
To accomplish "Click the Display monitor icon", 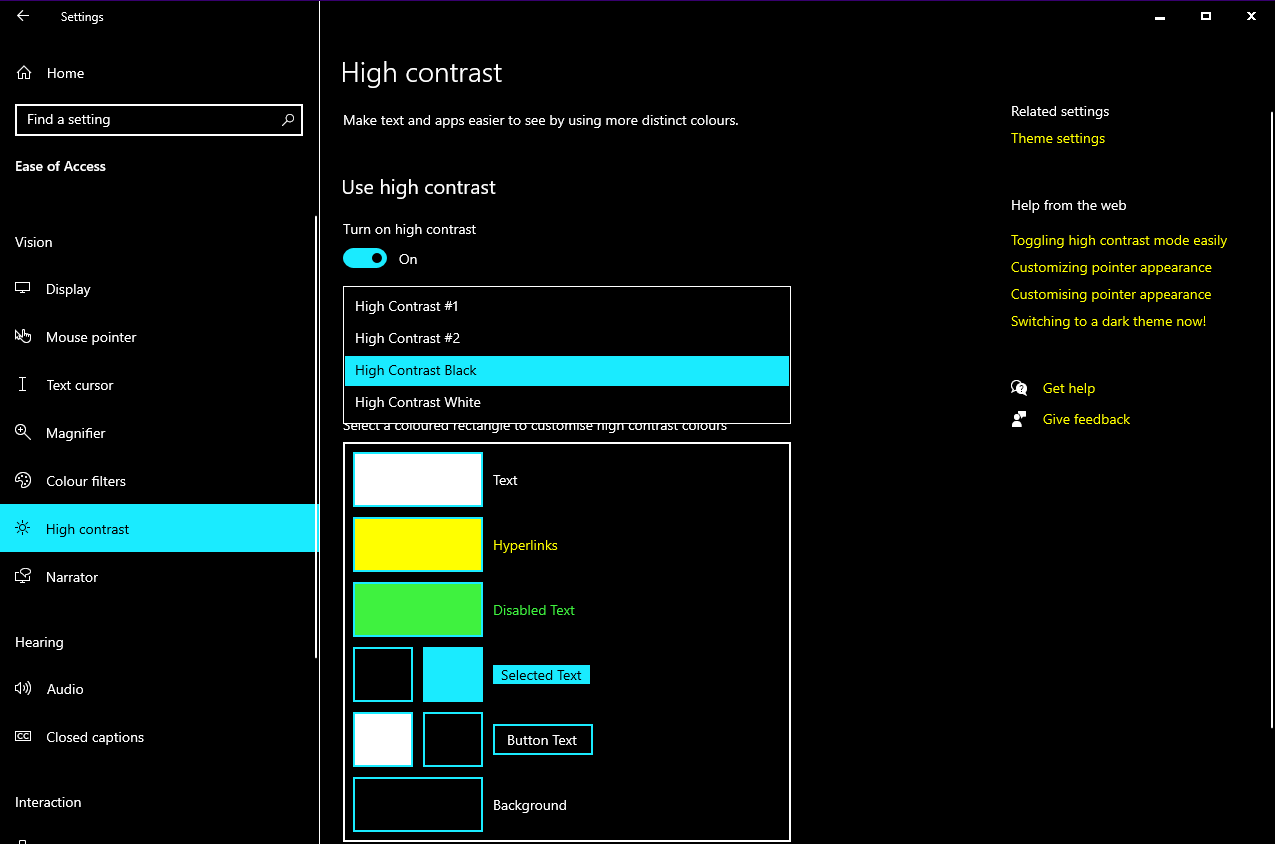I will click(x=23, y=289).
